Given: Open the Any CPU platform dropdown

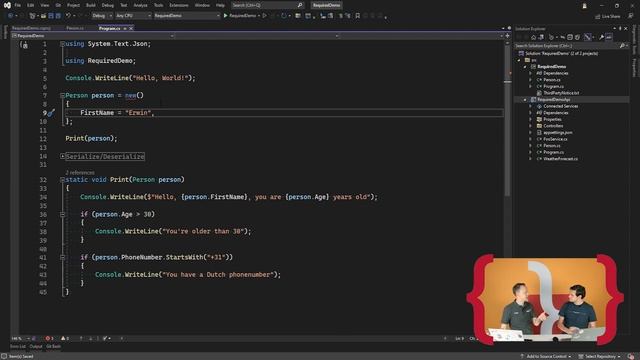Looking at the screenshot, I should [133, 16].
